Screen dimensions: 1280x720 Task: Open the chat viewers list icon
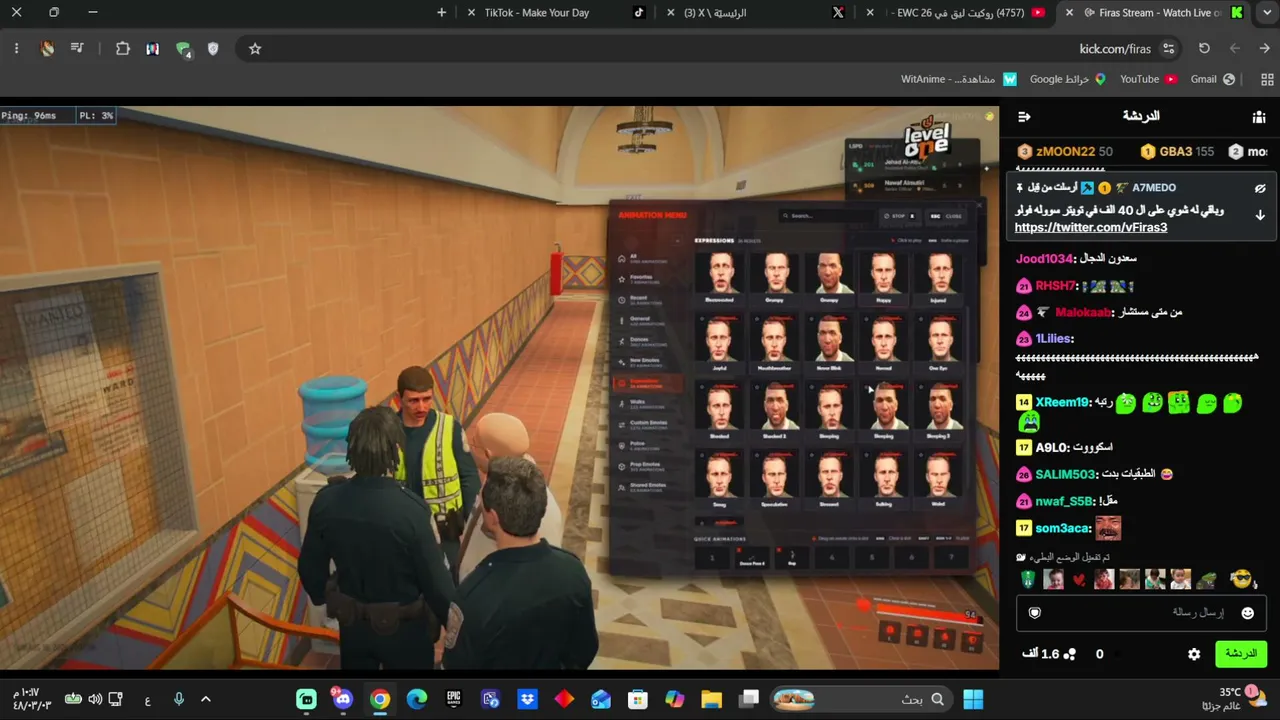[x=1259, y=117]
